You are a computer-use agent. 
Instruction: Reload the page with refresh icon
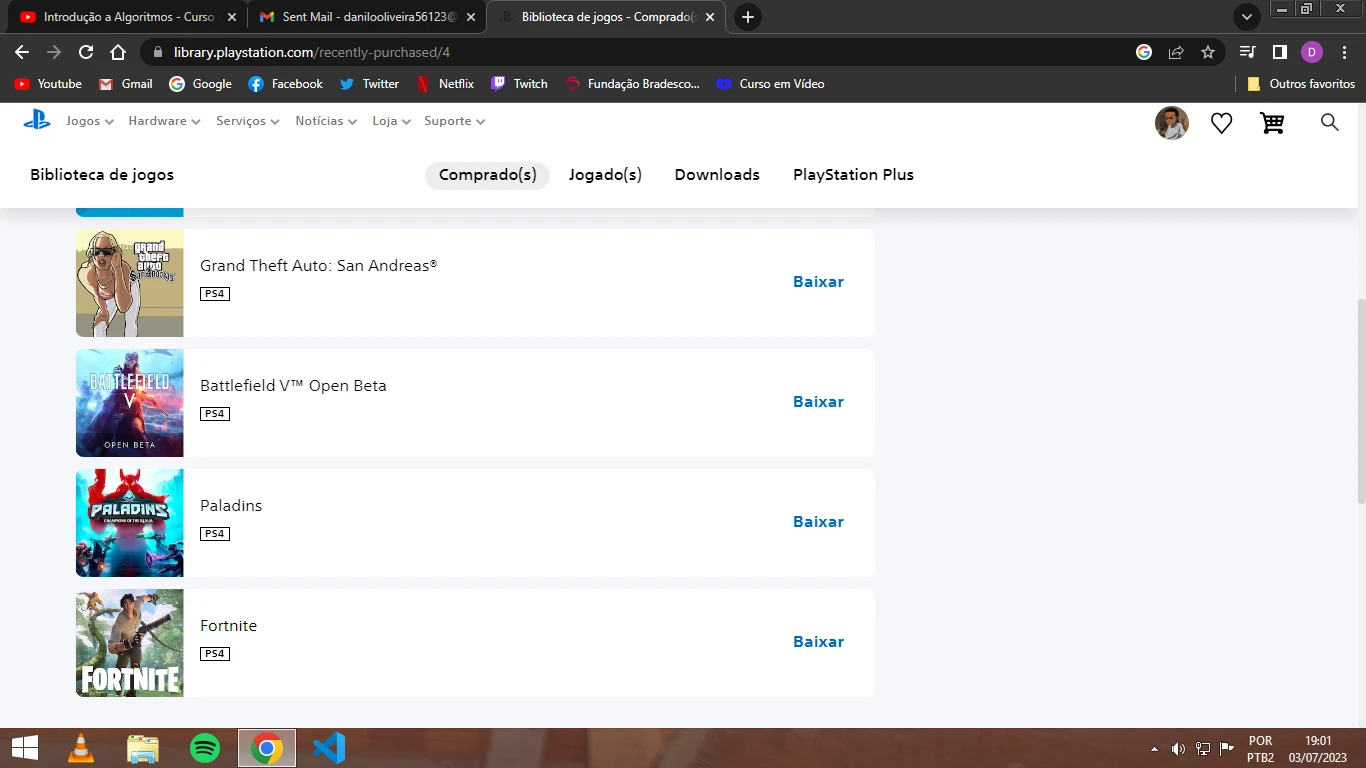(x=86, y=52)
